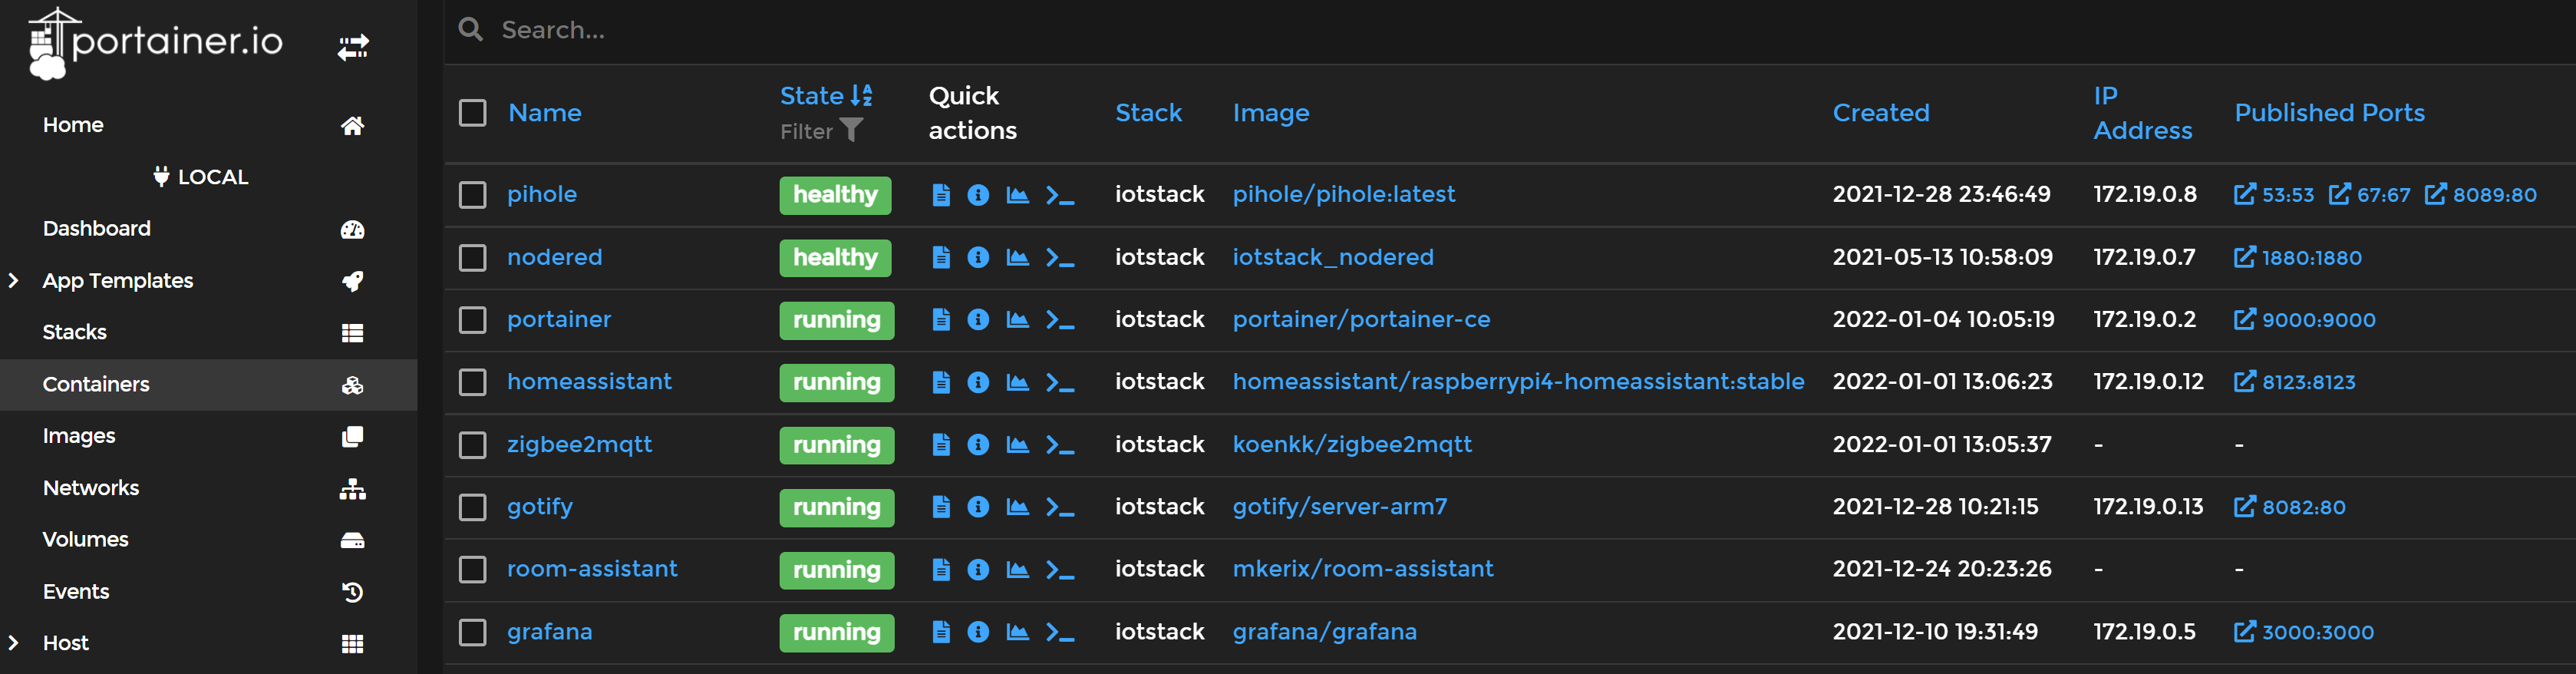
Task: Sort by Created column header
Action: (1880, 113)
